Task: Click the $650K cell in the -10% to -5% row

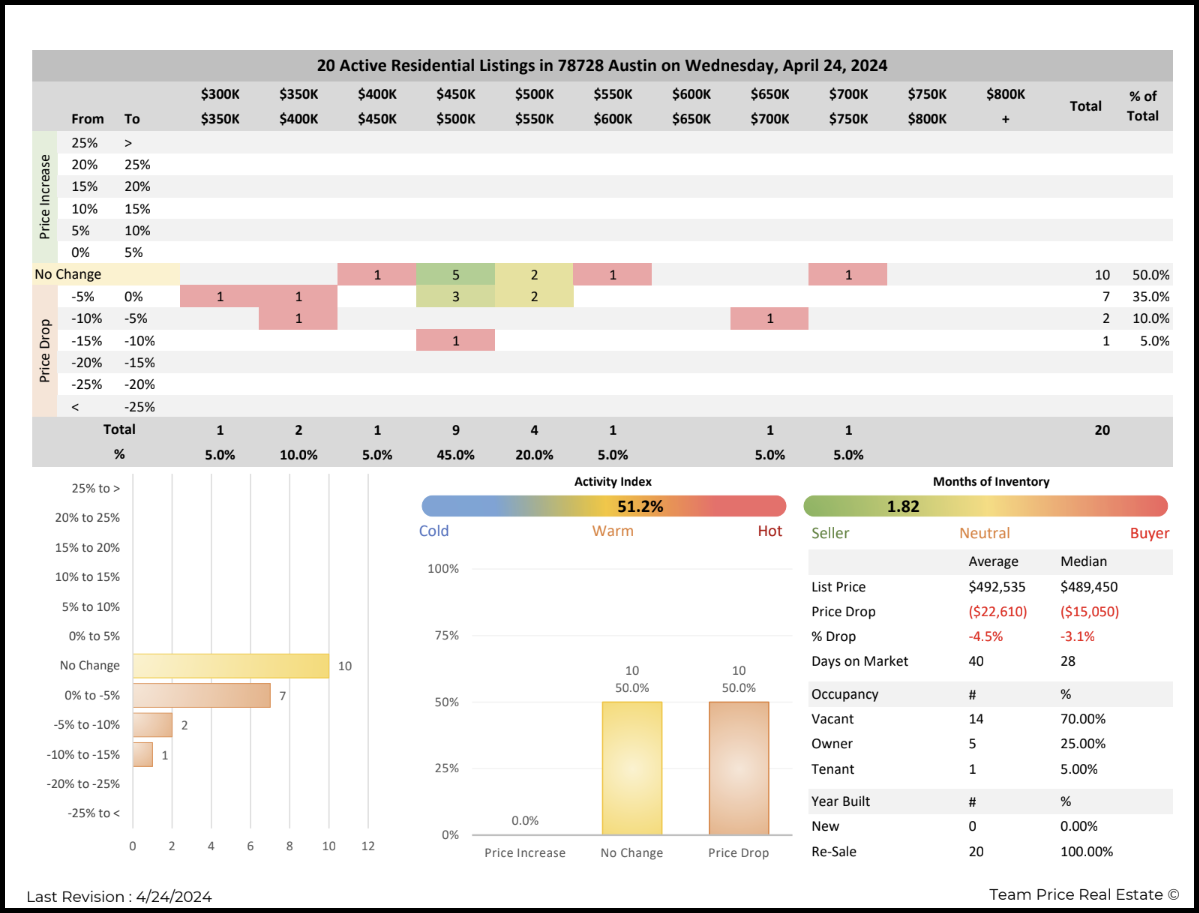Action: tap(769, 319)
